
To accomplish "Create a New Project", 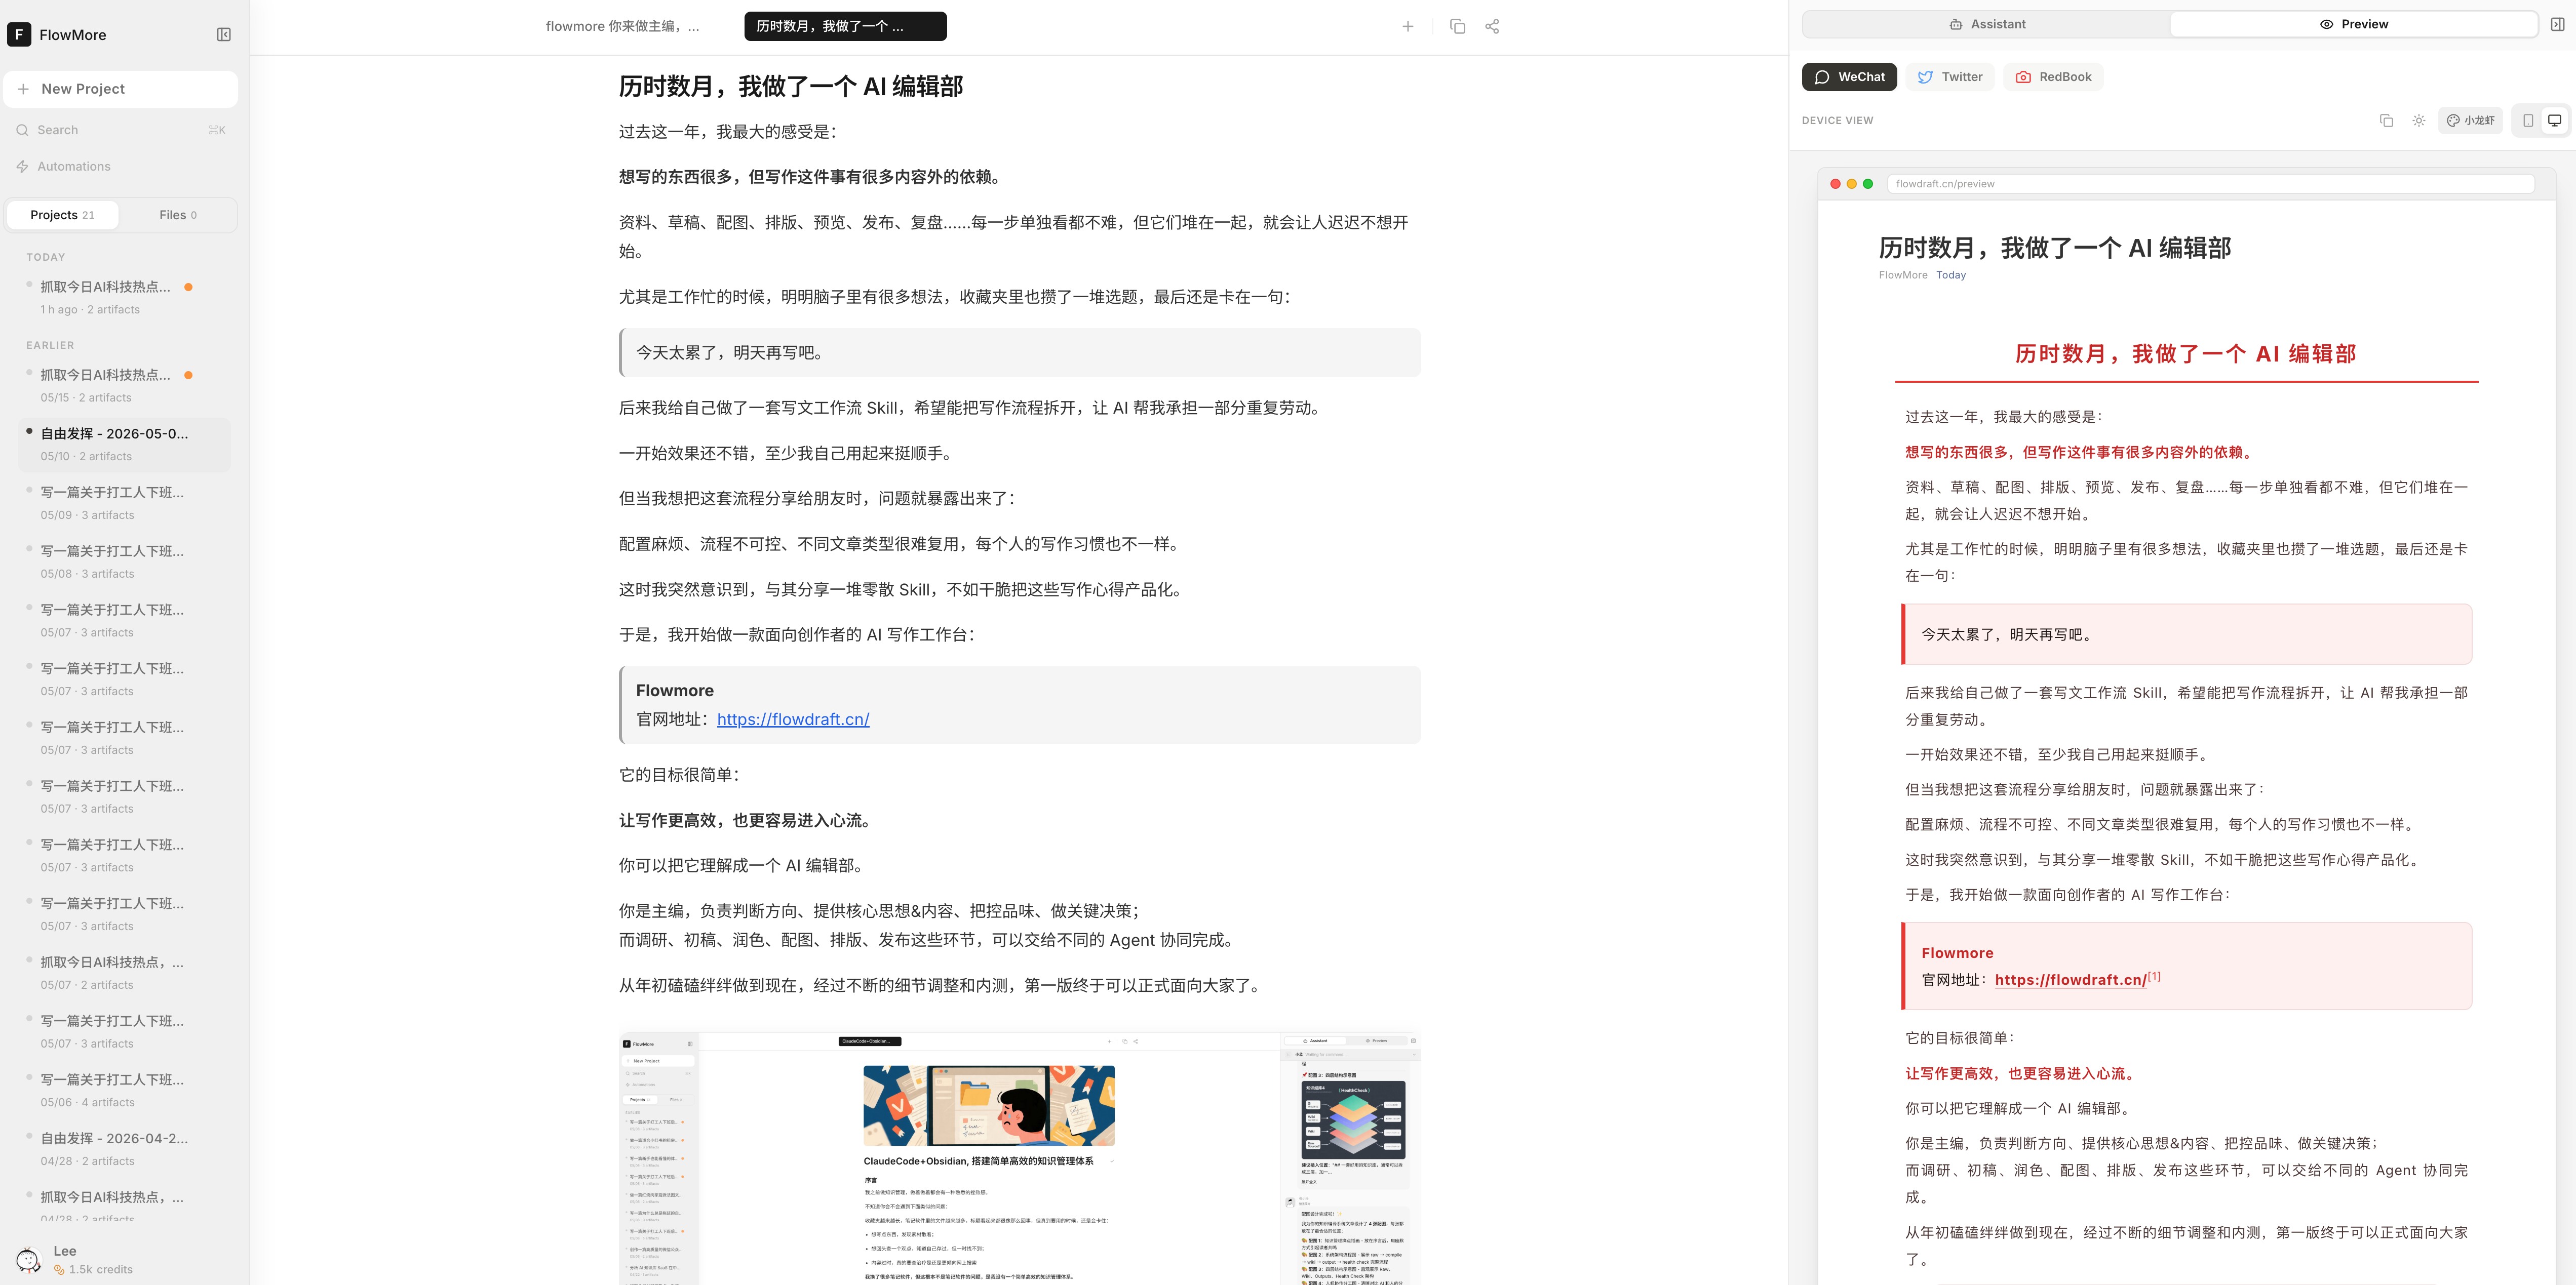I will pos(121,89).
